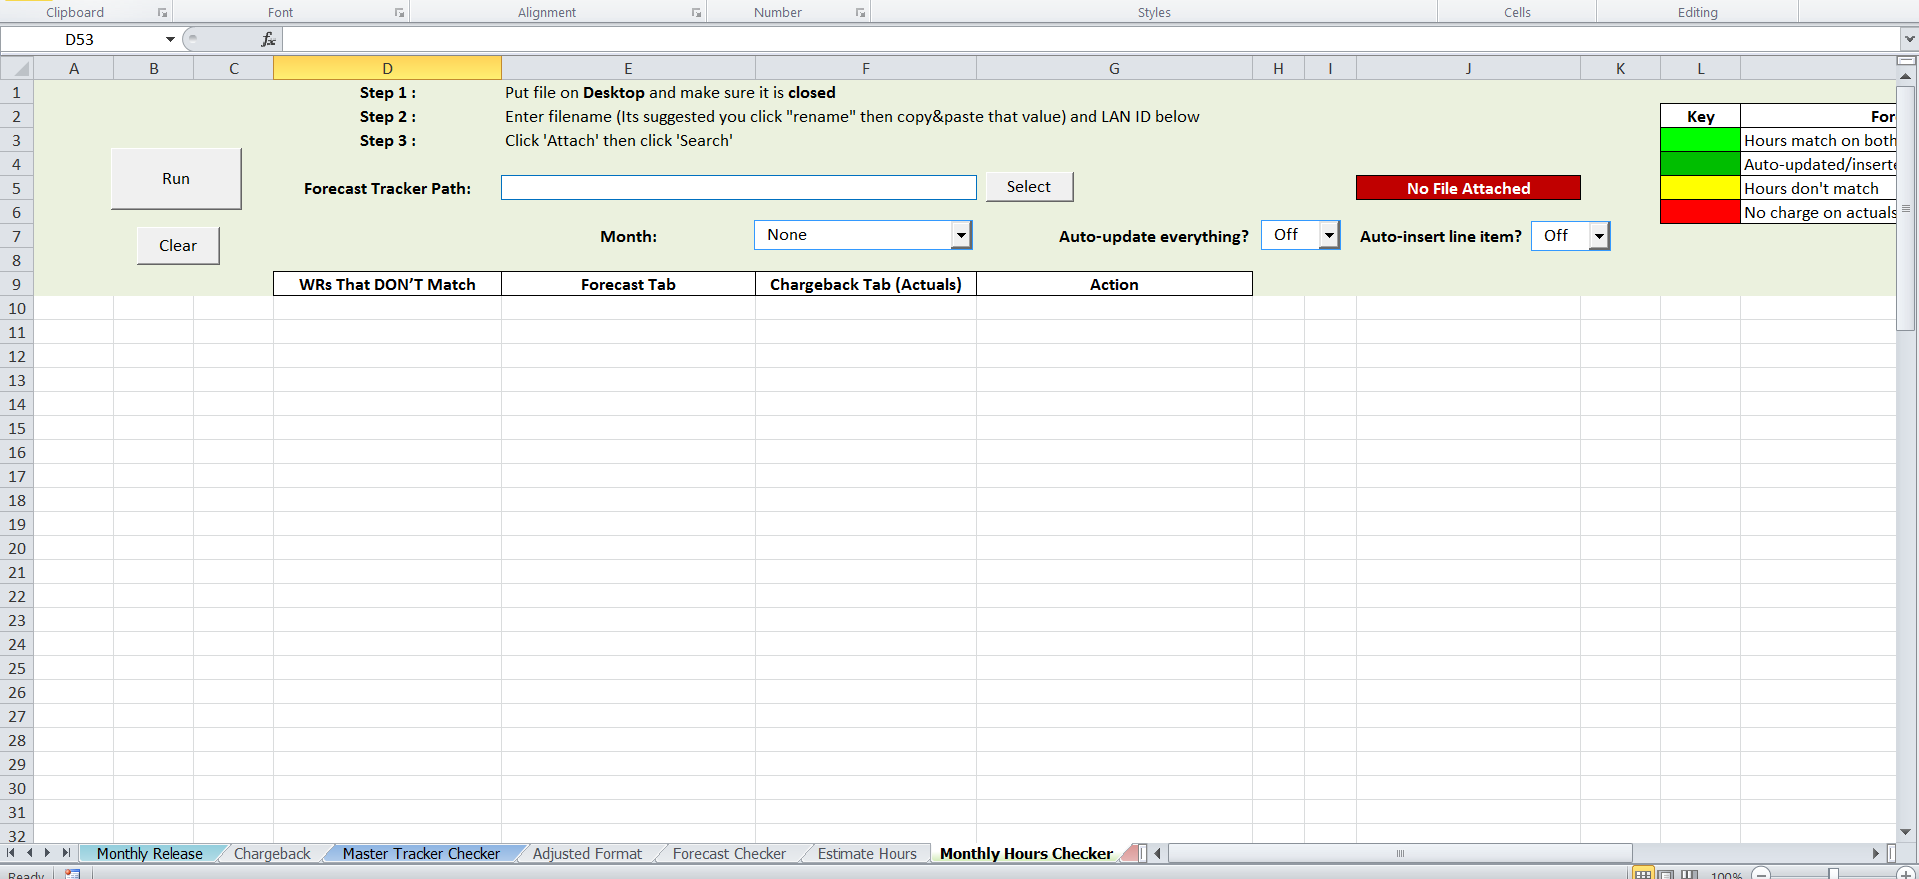Screen dimensions: 1919x879
Task: Click the Run button
Action: point(176,179)
